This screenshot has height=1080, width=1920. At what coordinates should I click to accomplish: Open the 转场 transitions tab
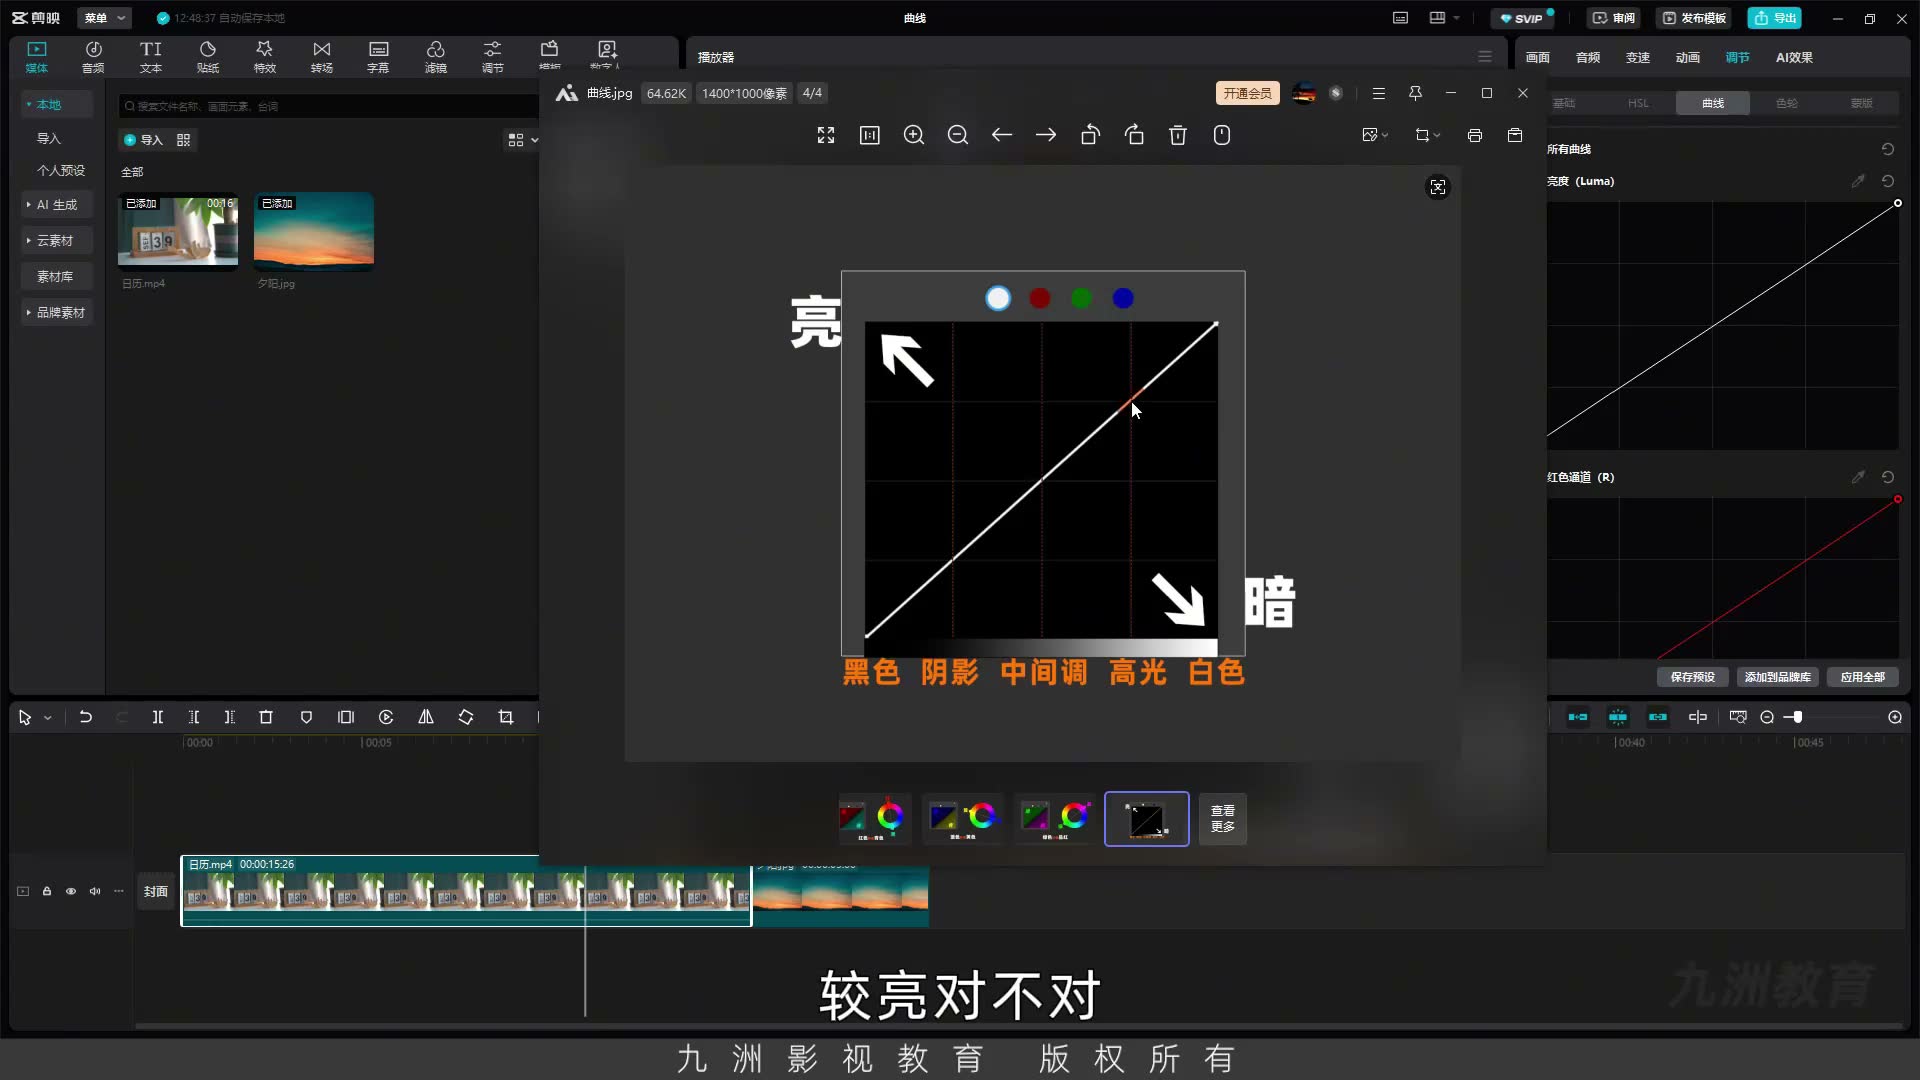pyautogui.click(x=321, y=57)
